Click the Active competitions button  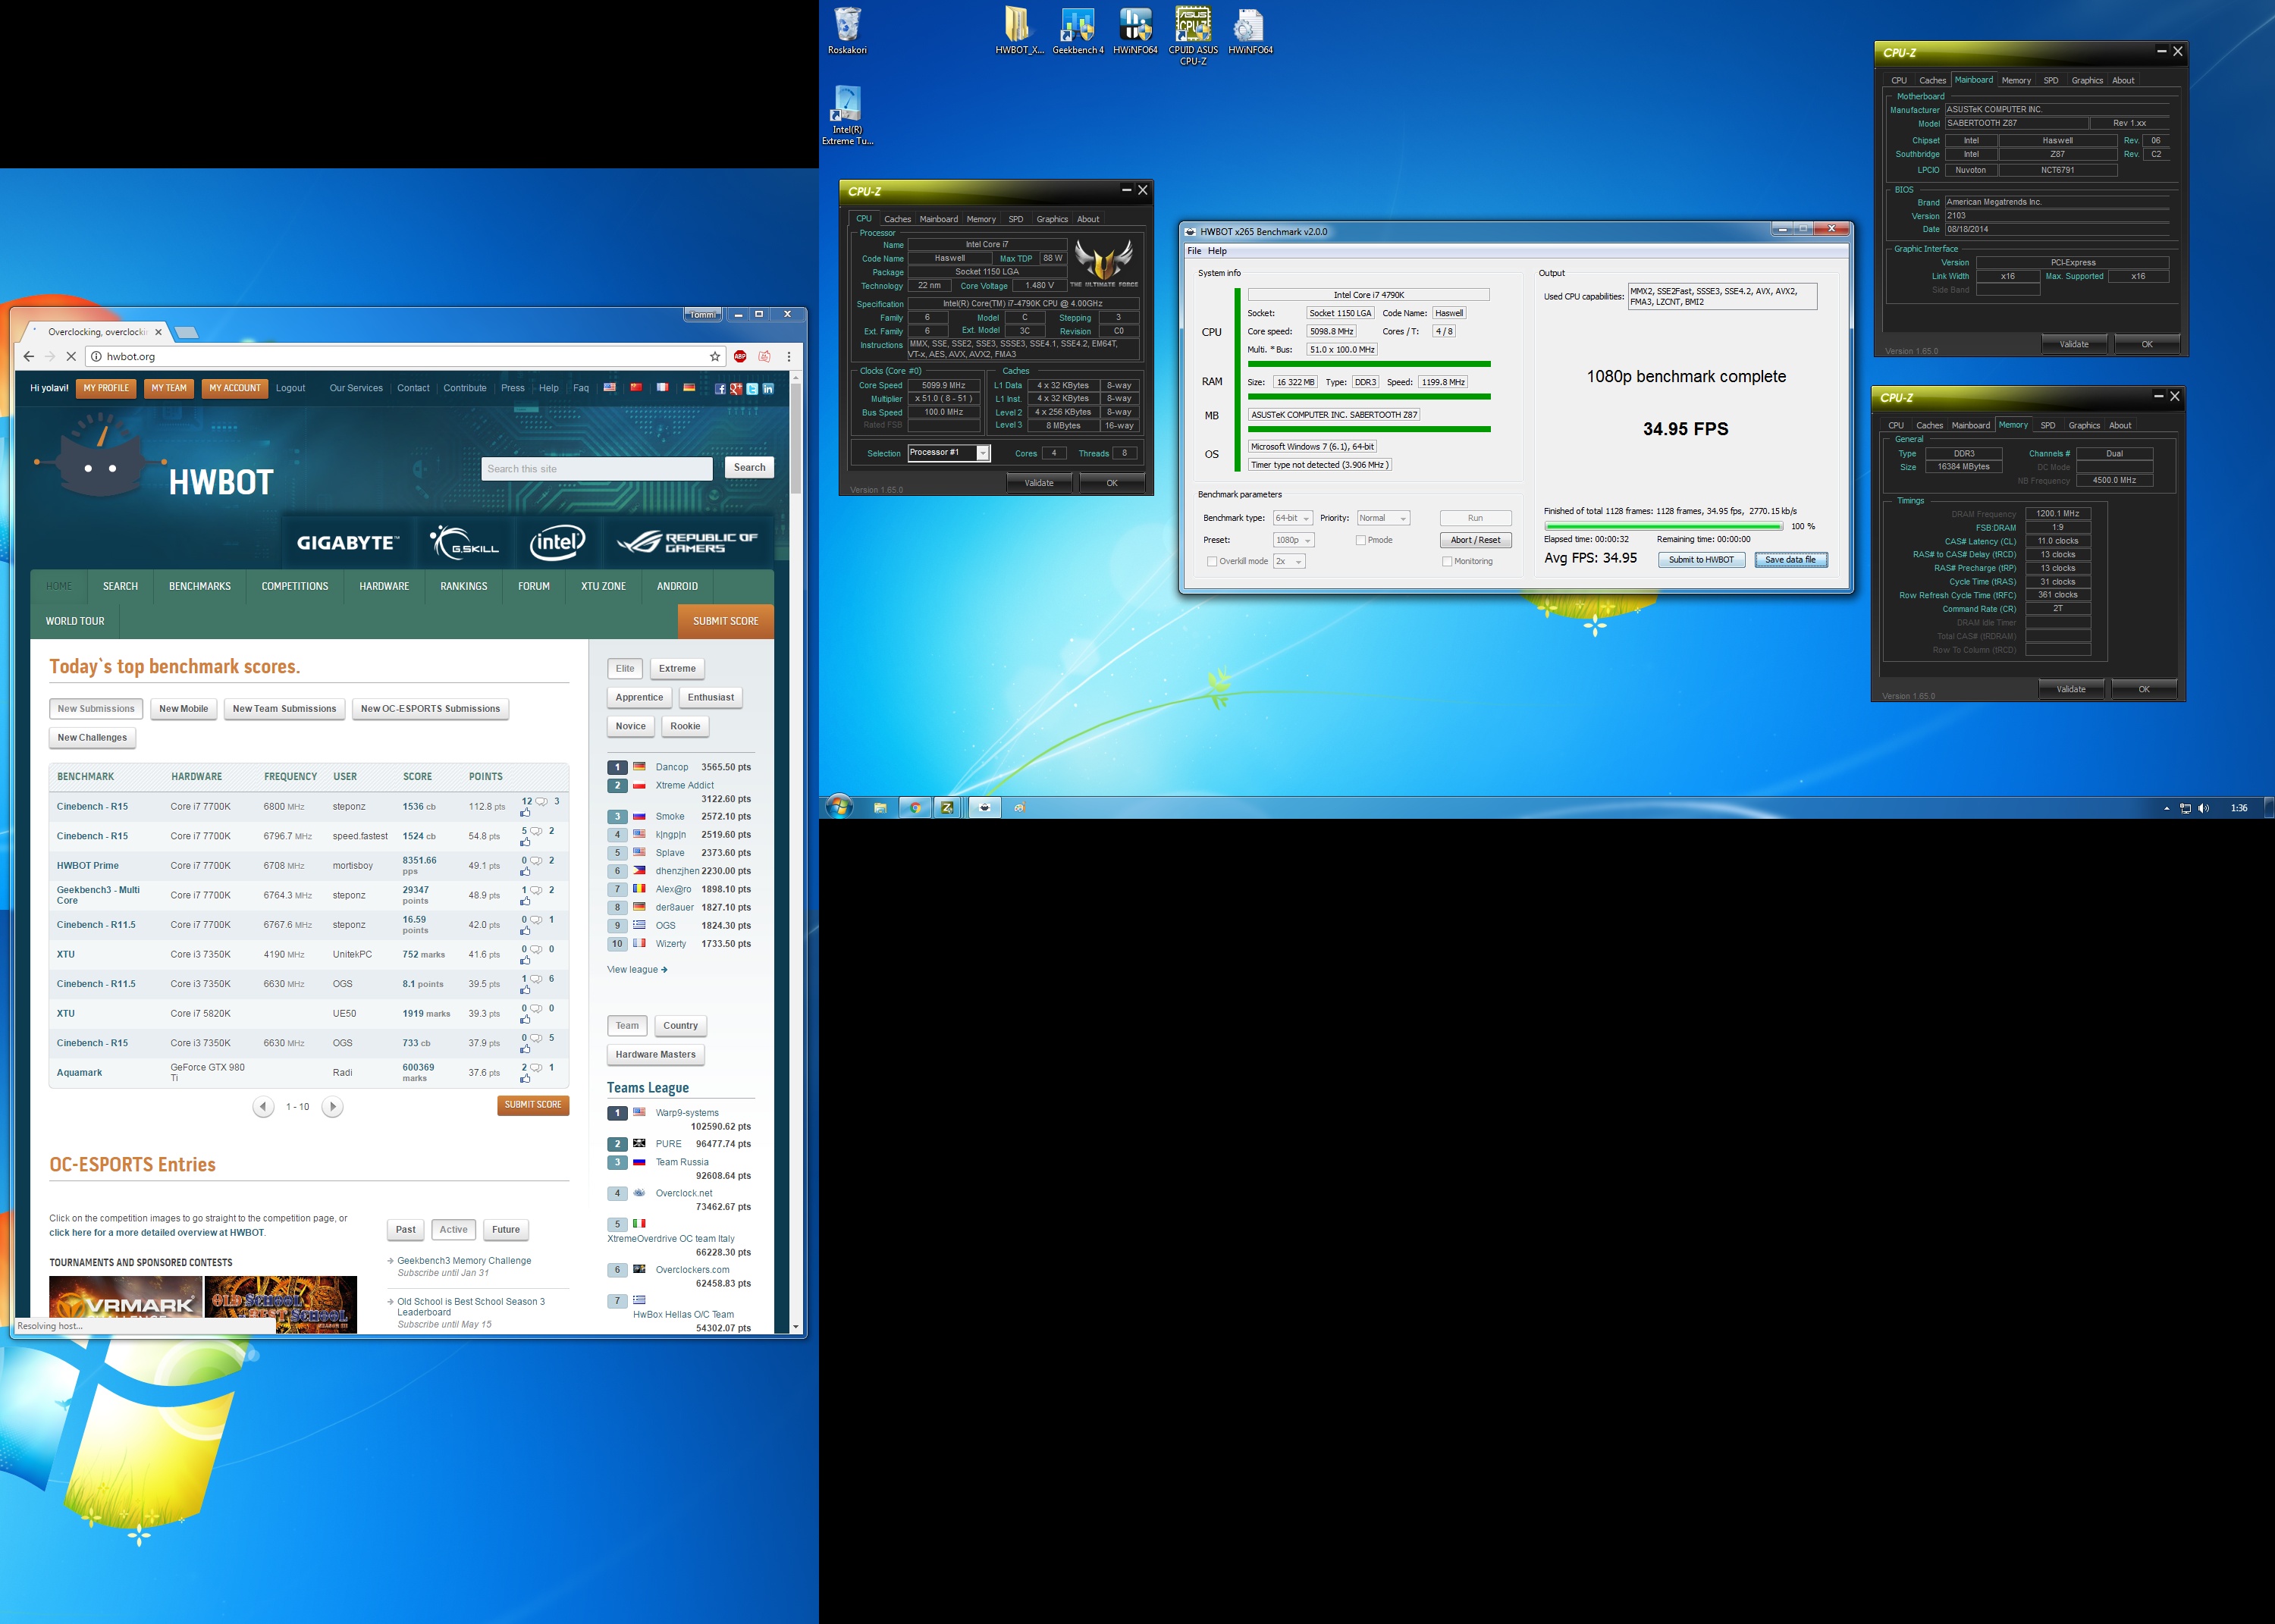coord(454,1230)
